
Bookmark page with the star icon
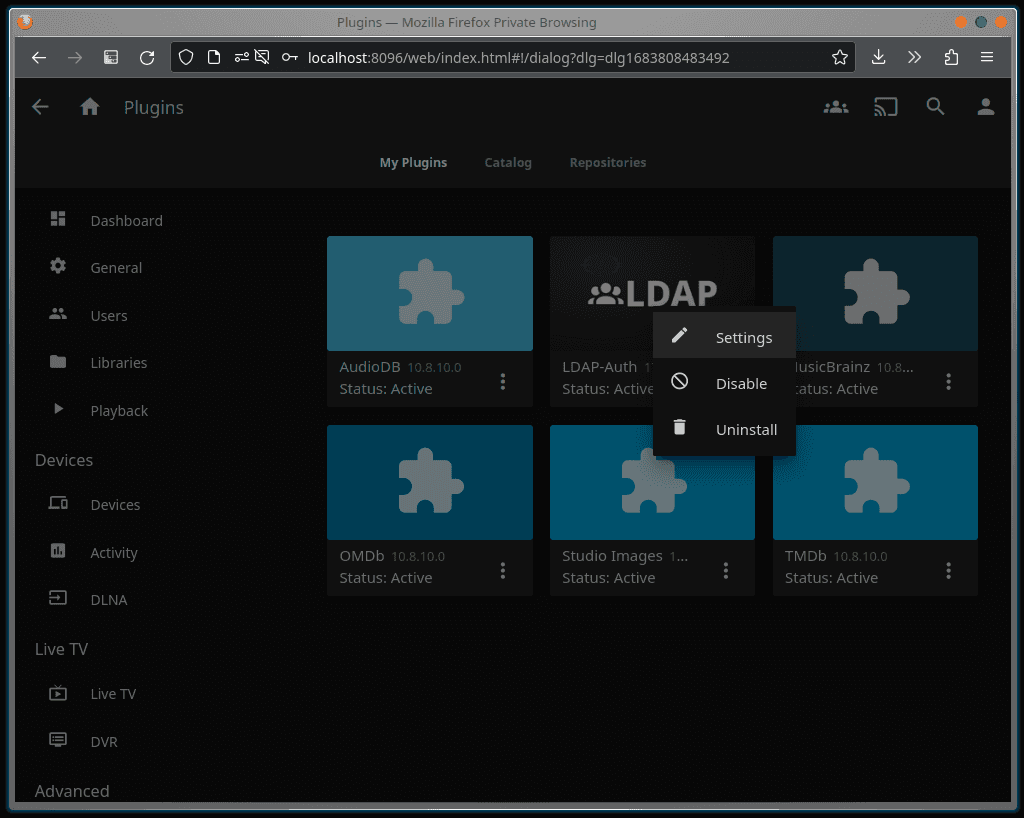(840, 58)
